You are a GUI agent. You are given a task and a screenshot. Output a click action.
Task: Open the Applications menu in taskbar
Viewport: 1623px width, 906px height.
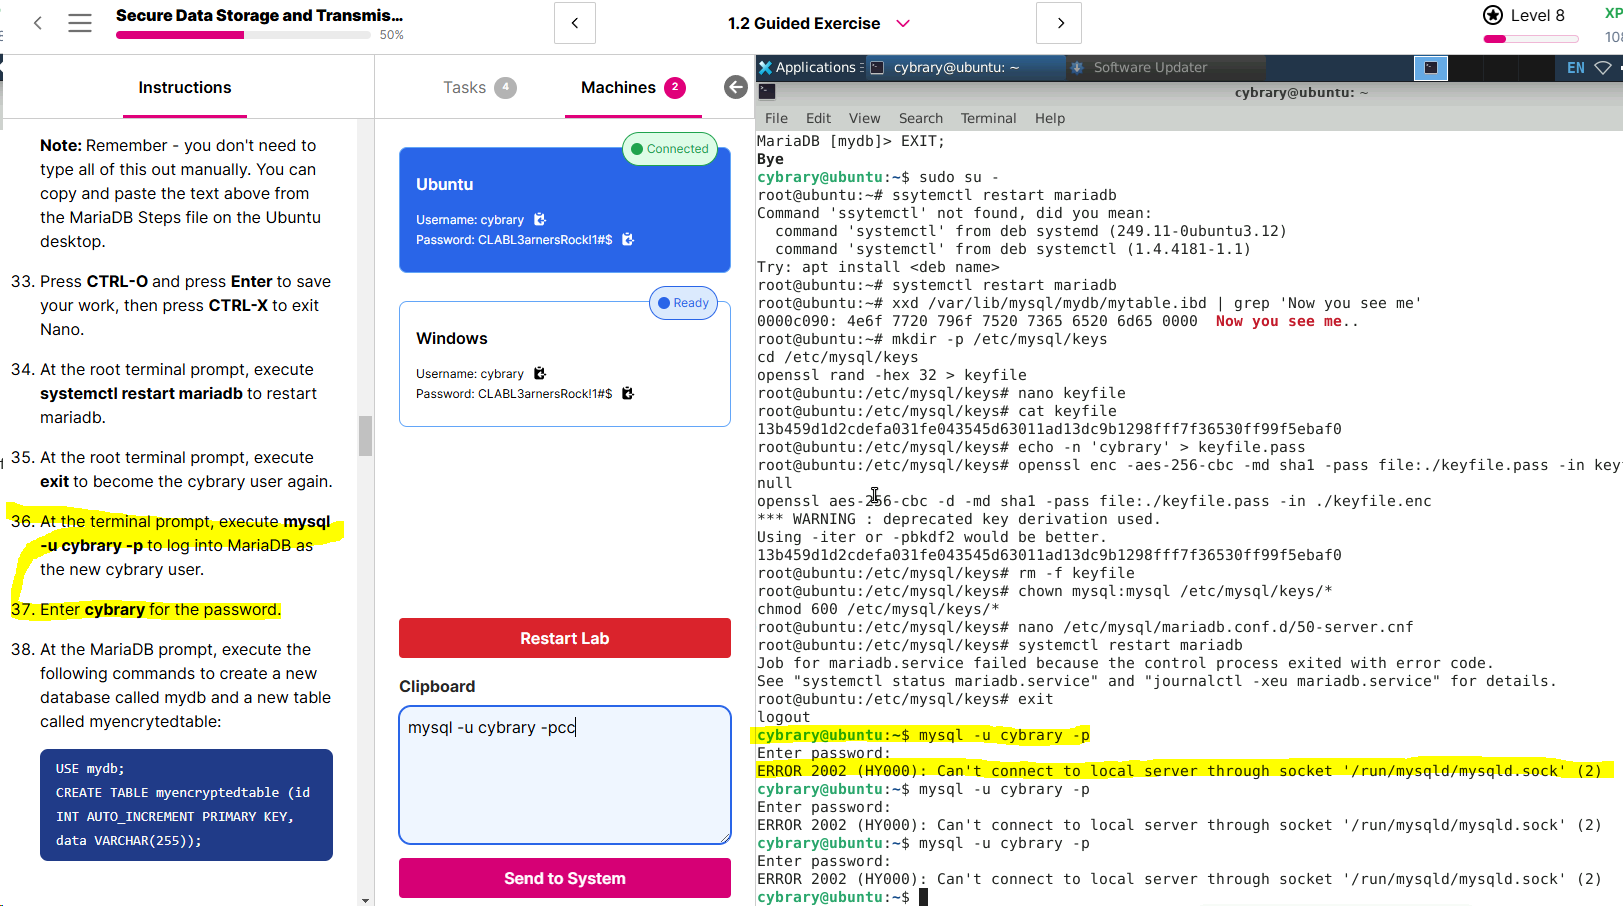click(808, 68)
